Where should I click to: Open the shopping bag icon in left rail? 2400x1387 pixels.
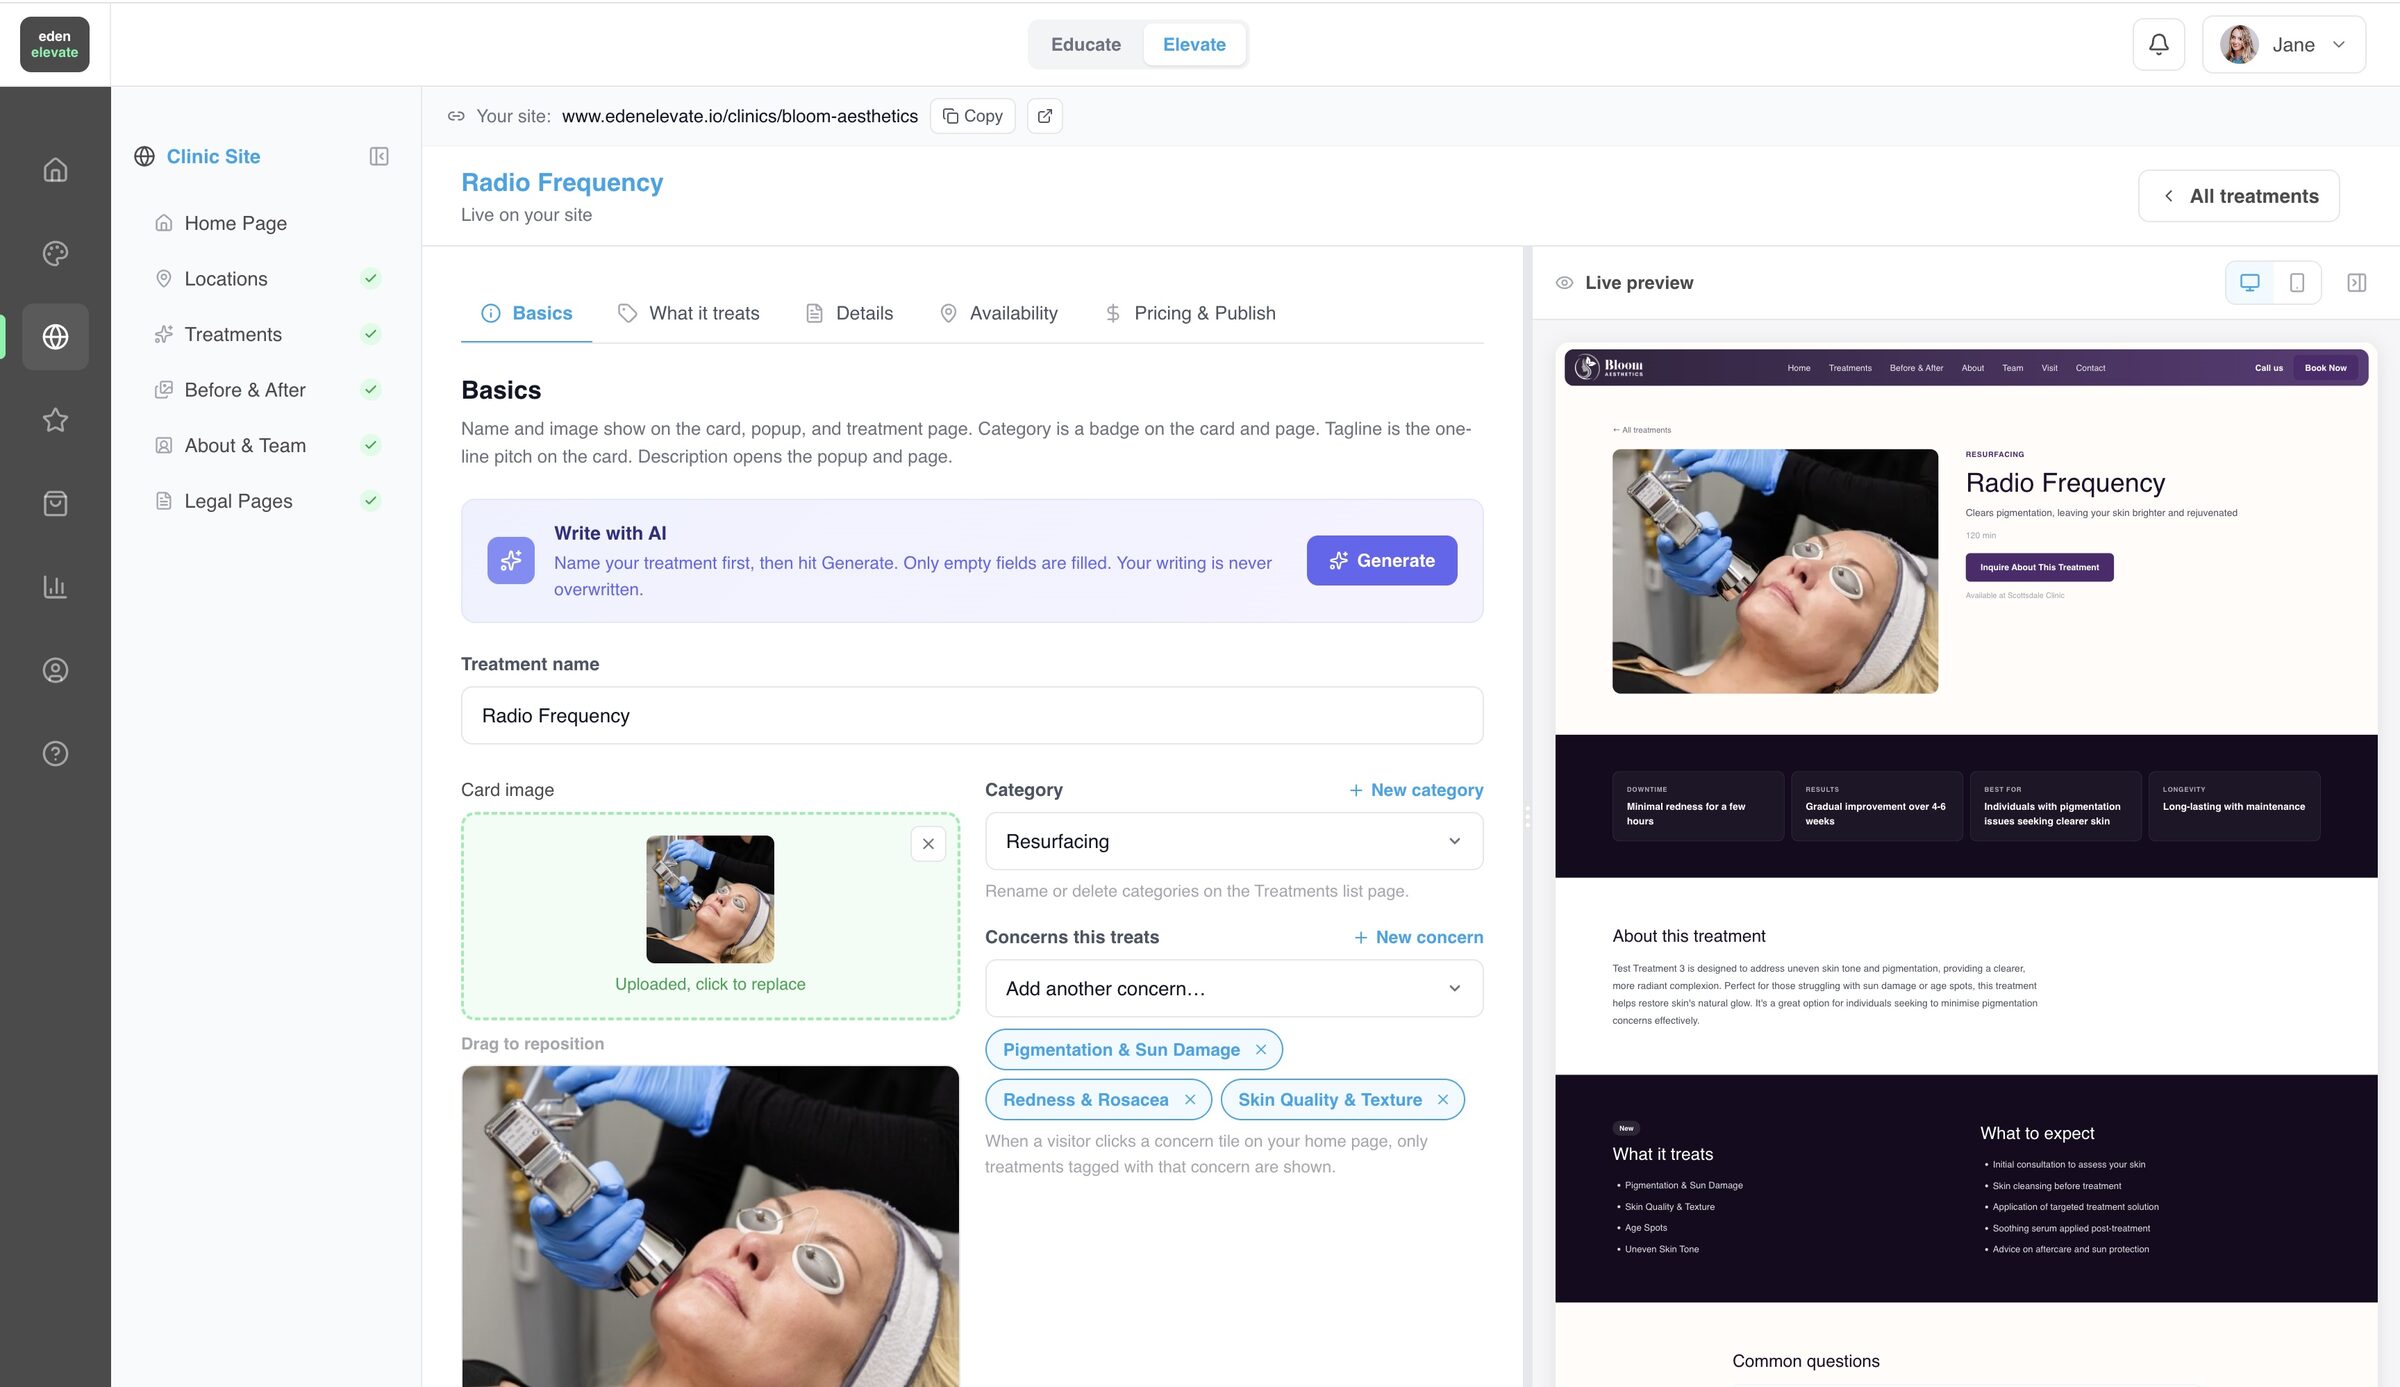(x=55, y=503)
